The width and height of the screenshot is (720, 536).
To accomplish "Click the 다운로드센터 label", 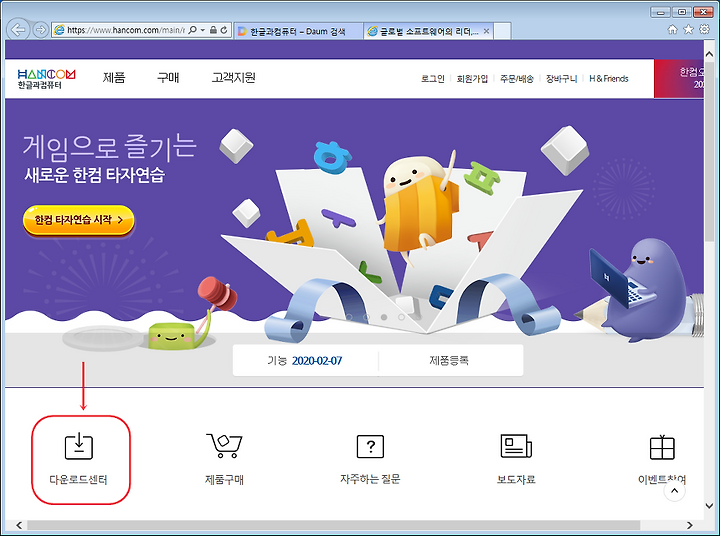I will click(x=79, y=480).
